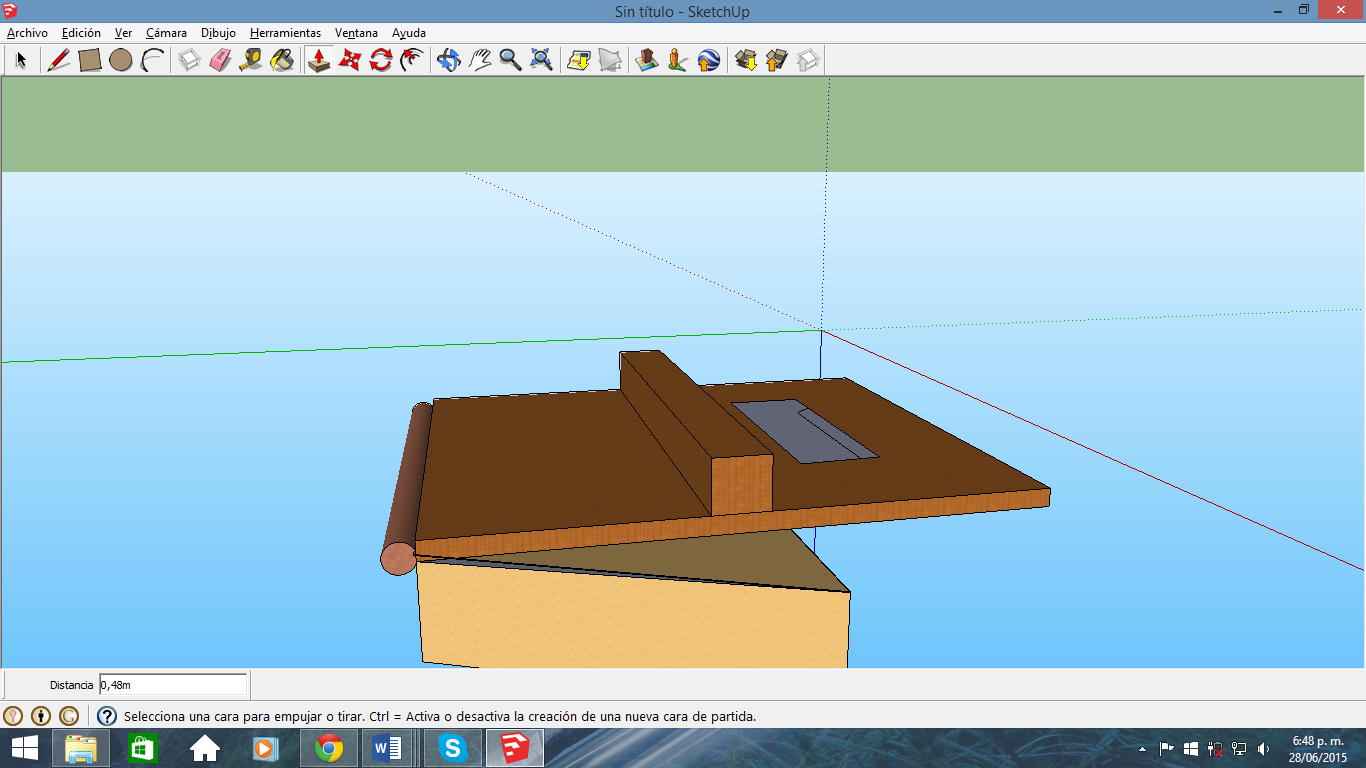This screenshot has width=1366, height=768.
Task: Click inside the Distancia measurement field
Action: (170, 685)
